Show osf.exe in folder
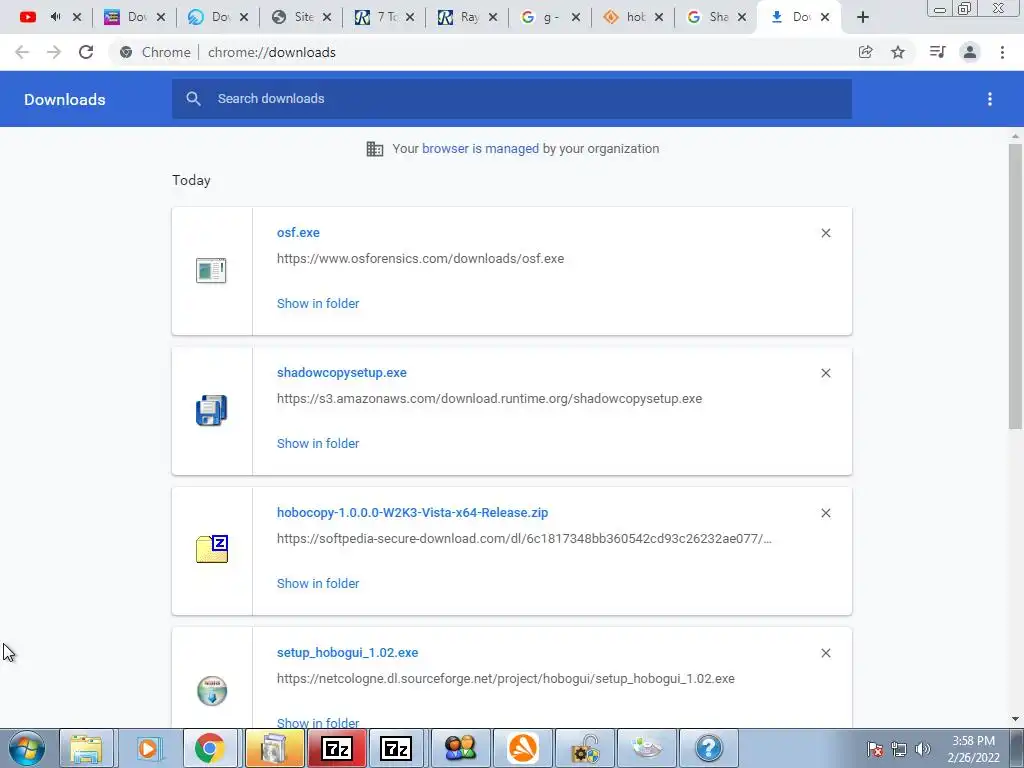Viewport: 1024px width, 768px height. pyautogui.click(x=318, y=304)
